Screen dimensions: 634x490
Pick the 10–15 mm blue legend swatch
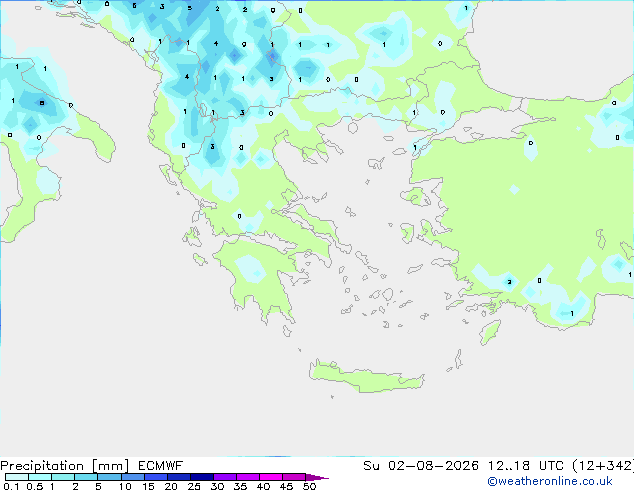click(x=132, y=477)
